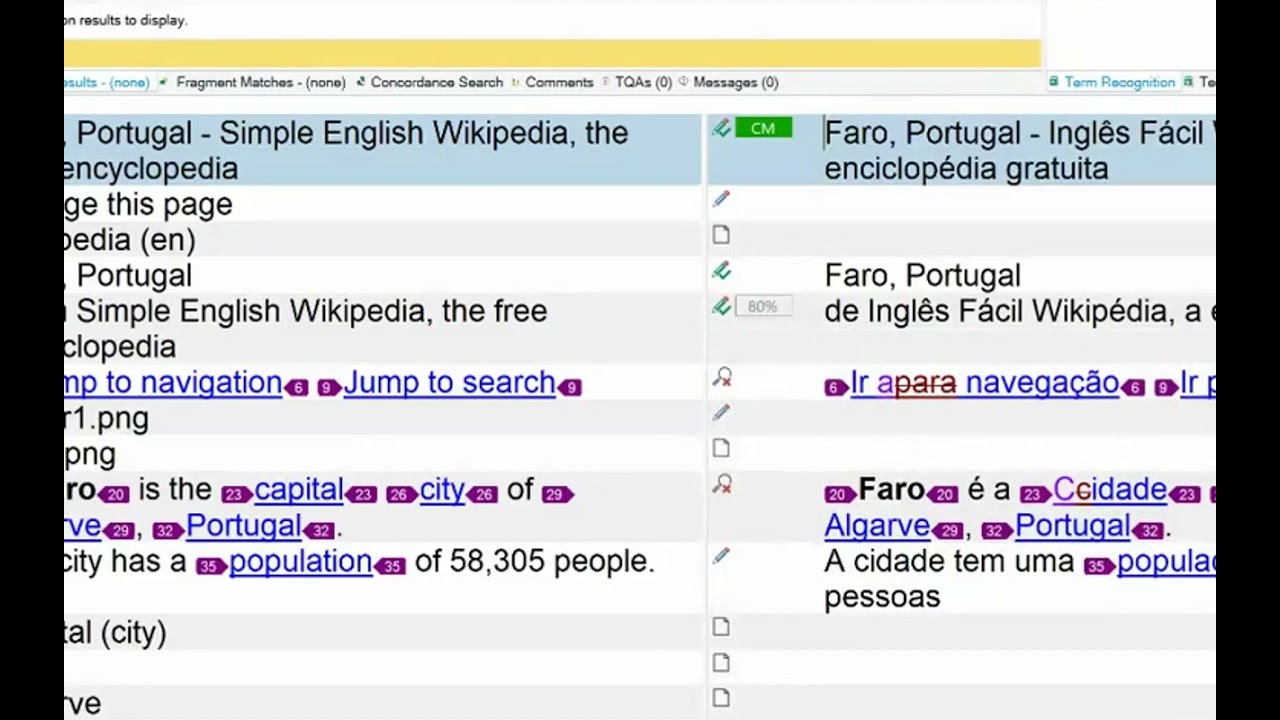Click the draft pencil icon for the 'ge this page' segment

pyautogui.click(x=721, y=199)
